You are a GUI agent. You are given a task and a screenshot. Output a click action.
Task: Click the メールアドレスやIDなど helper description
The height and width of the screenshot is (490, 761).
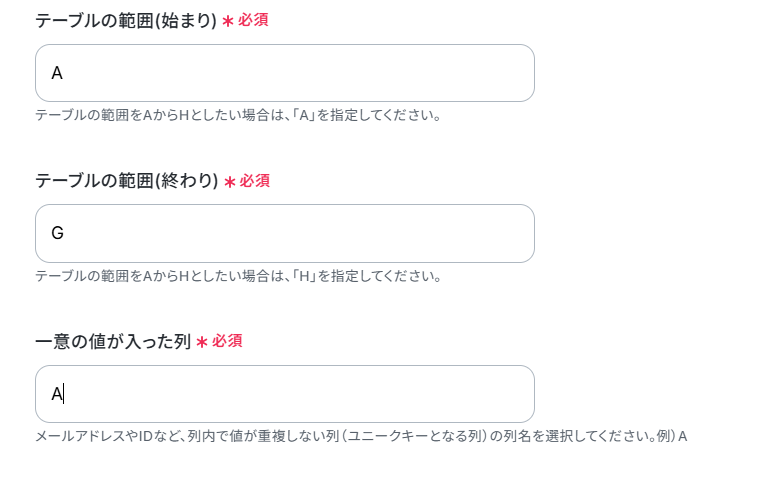[361, 436]
